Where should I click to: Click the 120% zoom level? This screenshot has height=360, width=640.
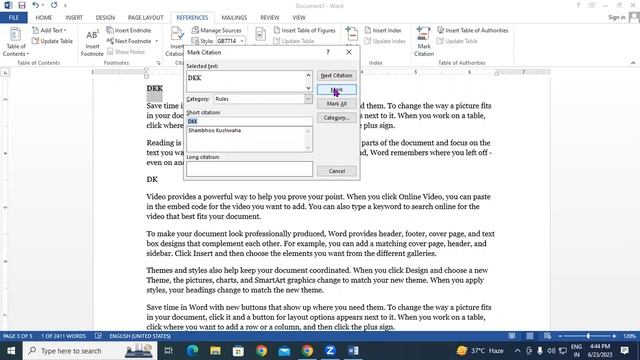(629, 336)
